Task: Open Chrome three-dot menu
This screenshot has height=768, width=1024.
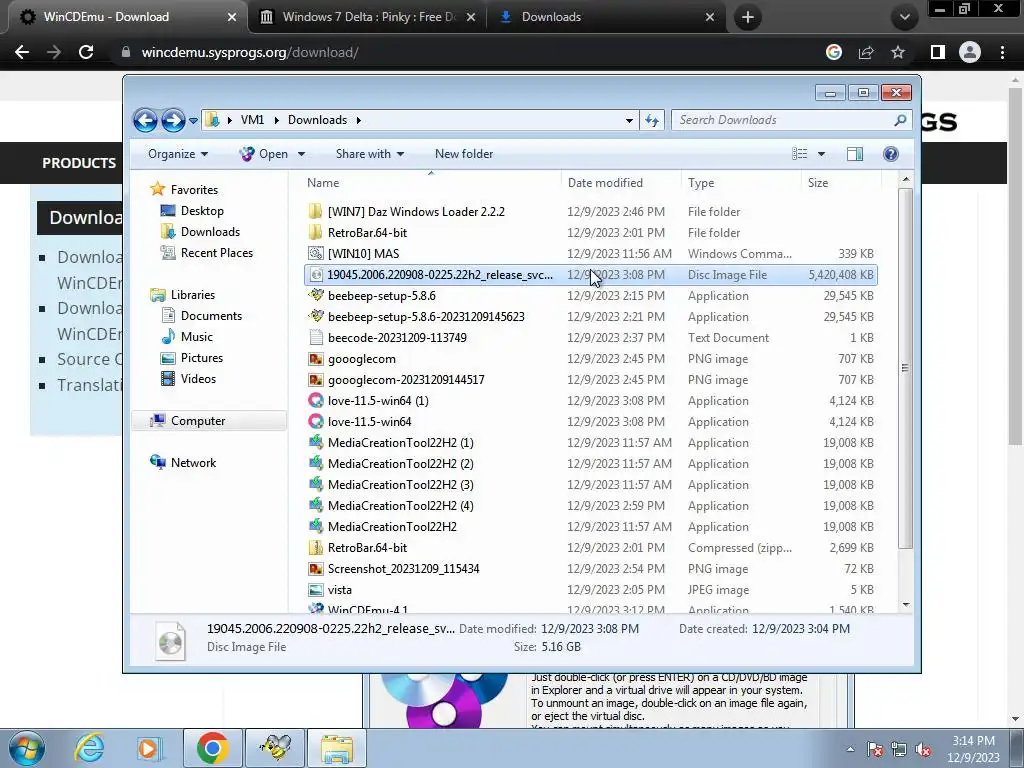Action: (1002, 52)
